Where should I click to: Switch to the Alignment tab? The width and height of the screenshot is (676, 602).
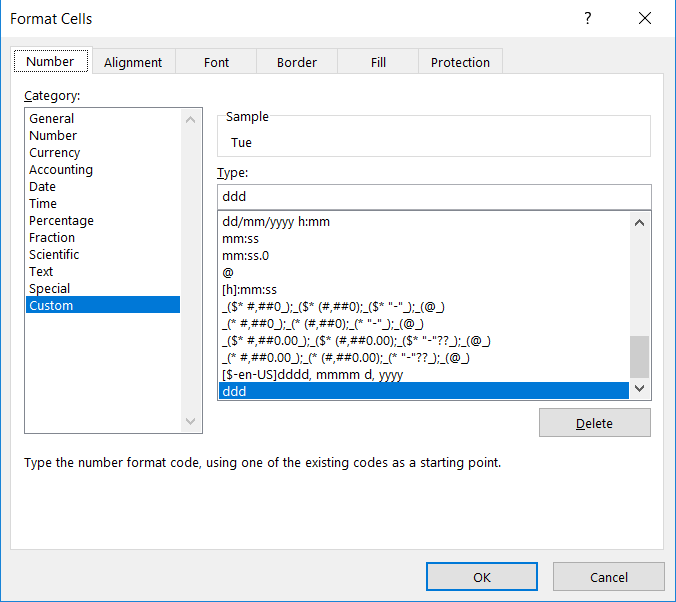[x=133, y=62]
